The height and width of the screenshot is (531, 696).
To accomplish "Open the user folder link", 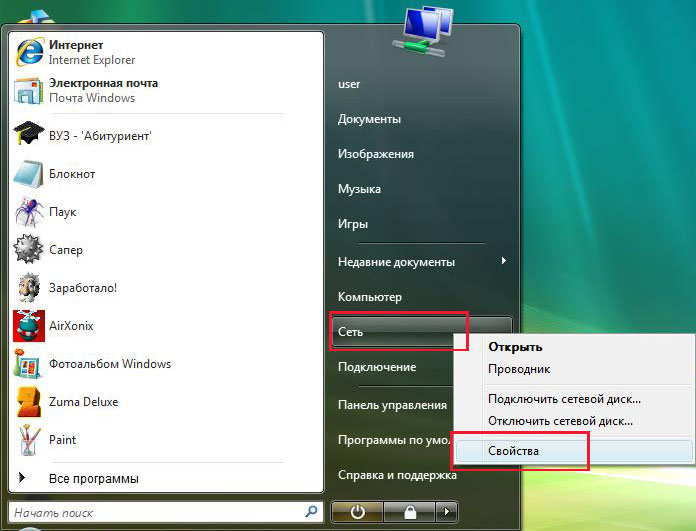I will pyautogui.click(x=349, y=84).
